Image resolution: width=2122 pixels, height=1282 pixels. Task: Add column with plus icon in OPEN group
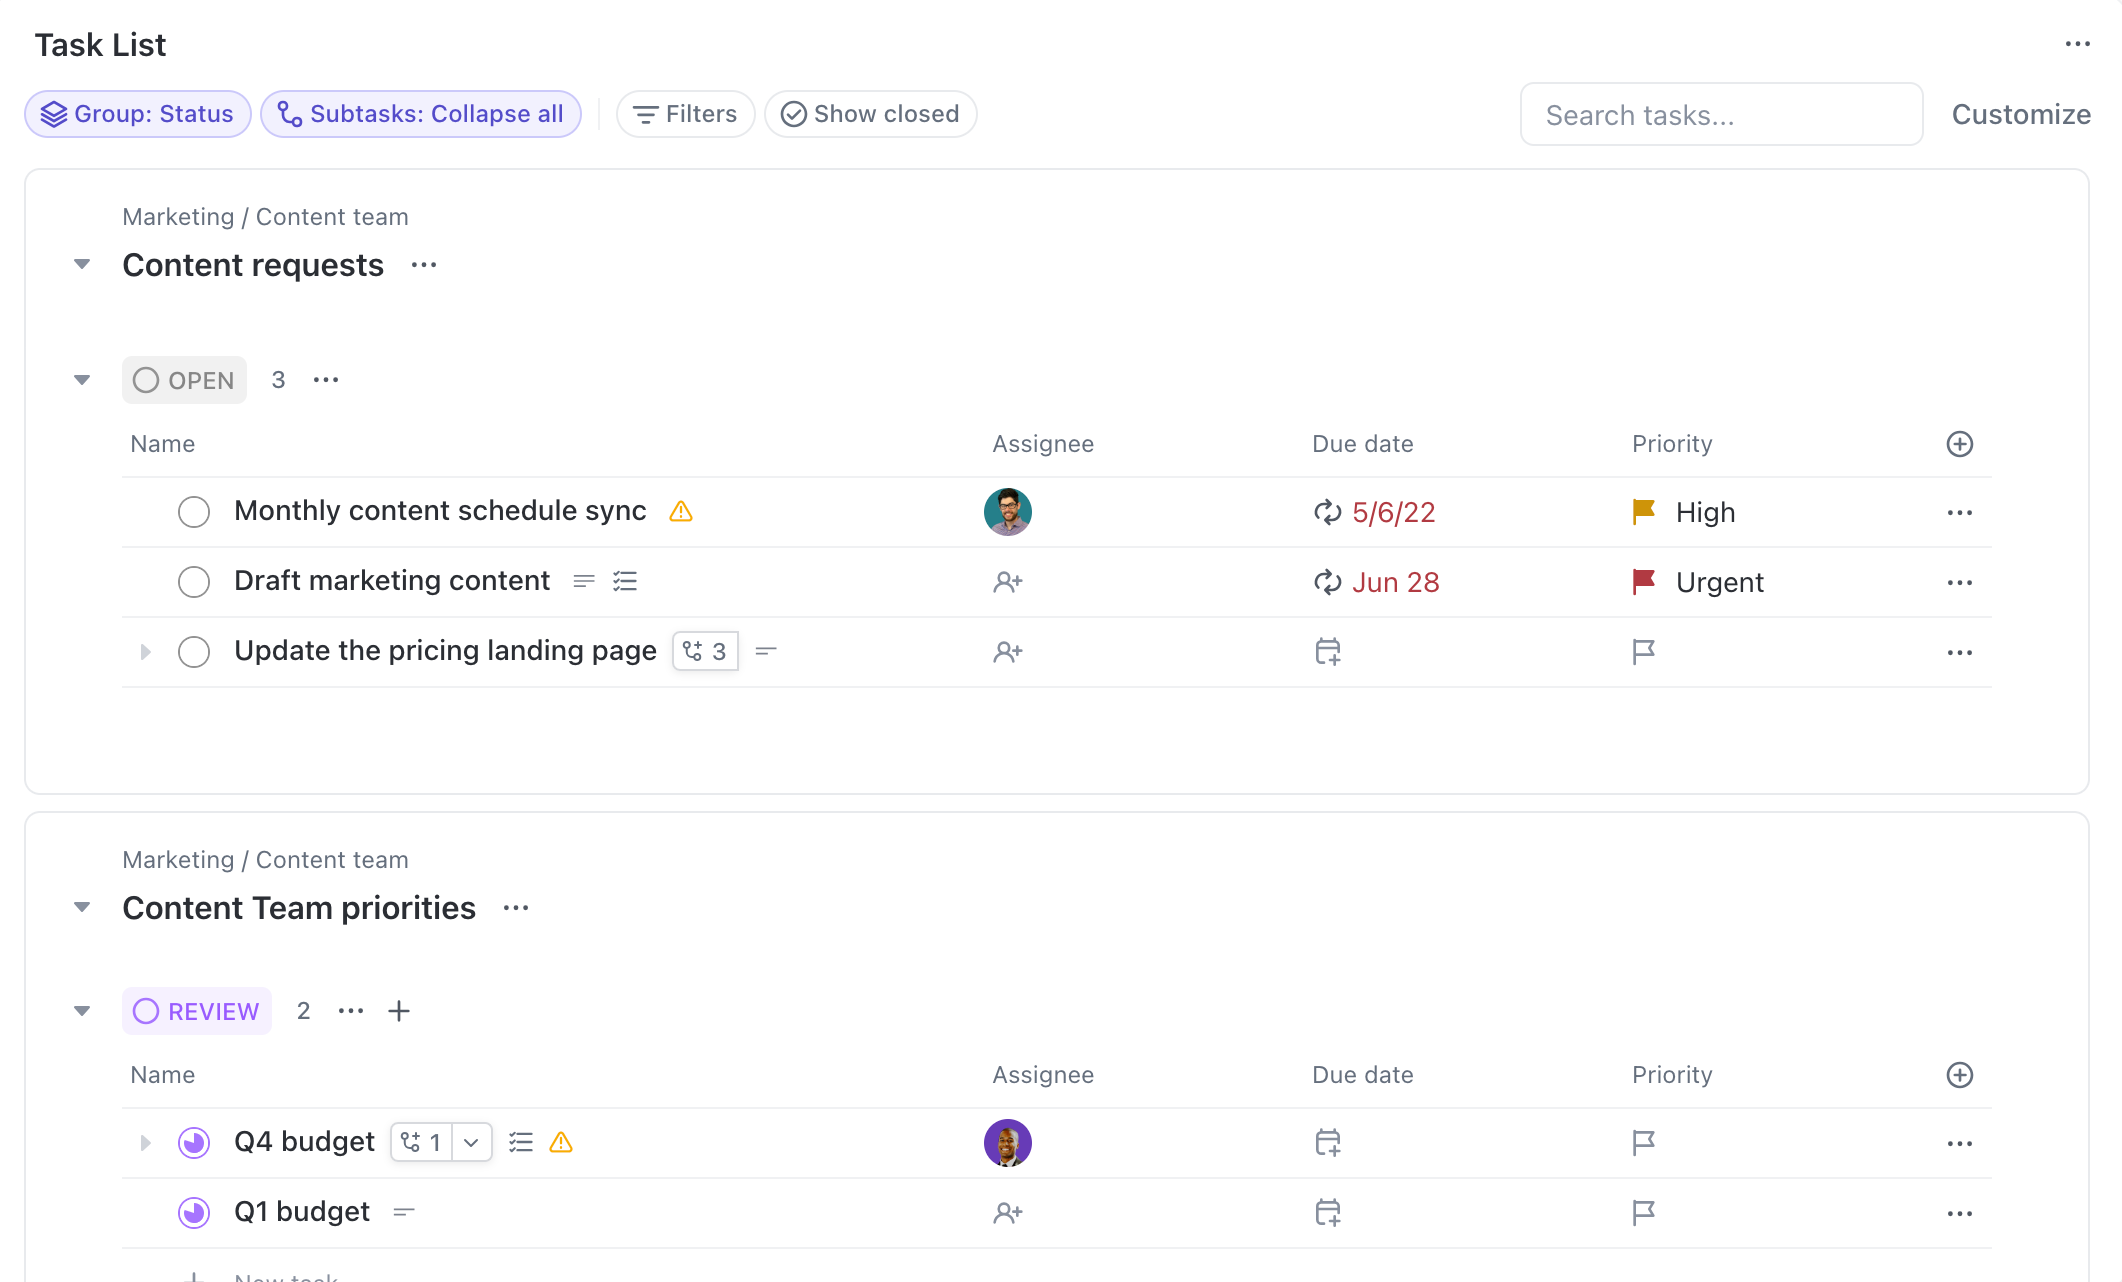click(1959, 444)
